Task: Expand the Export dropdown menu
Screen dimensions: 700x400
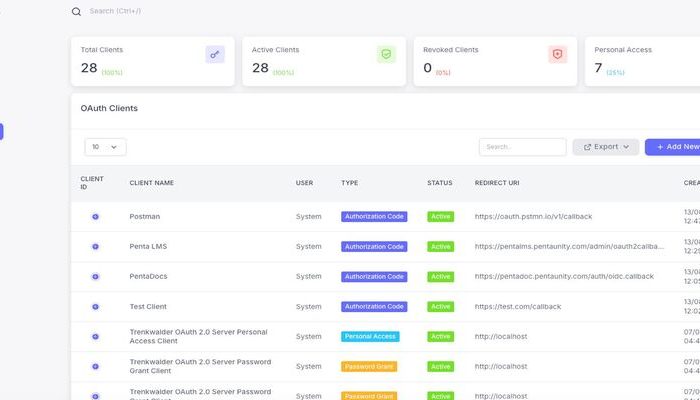Action: click(x=605, y=147)
